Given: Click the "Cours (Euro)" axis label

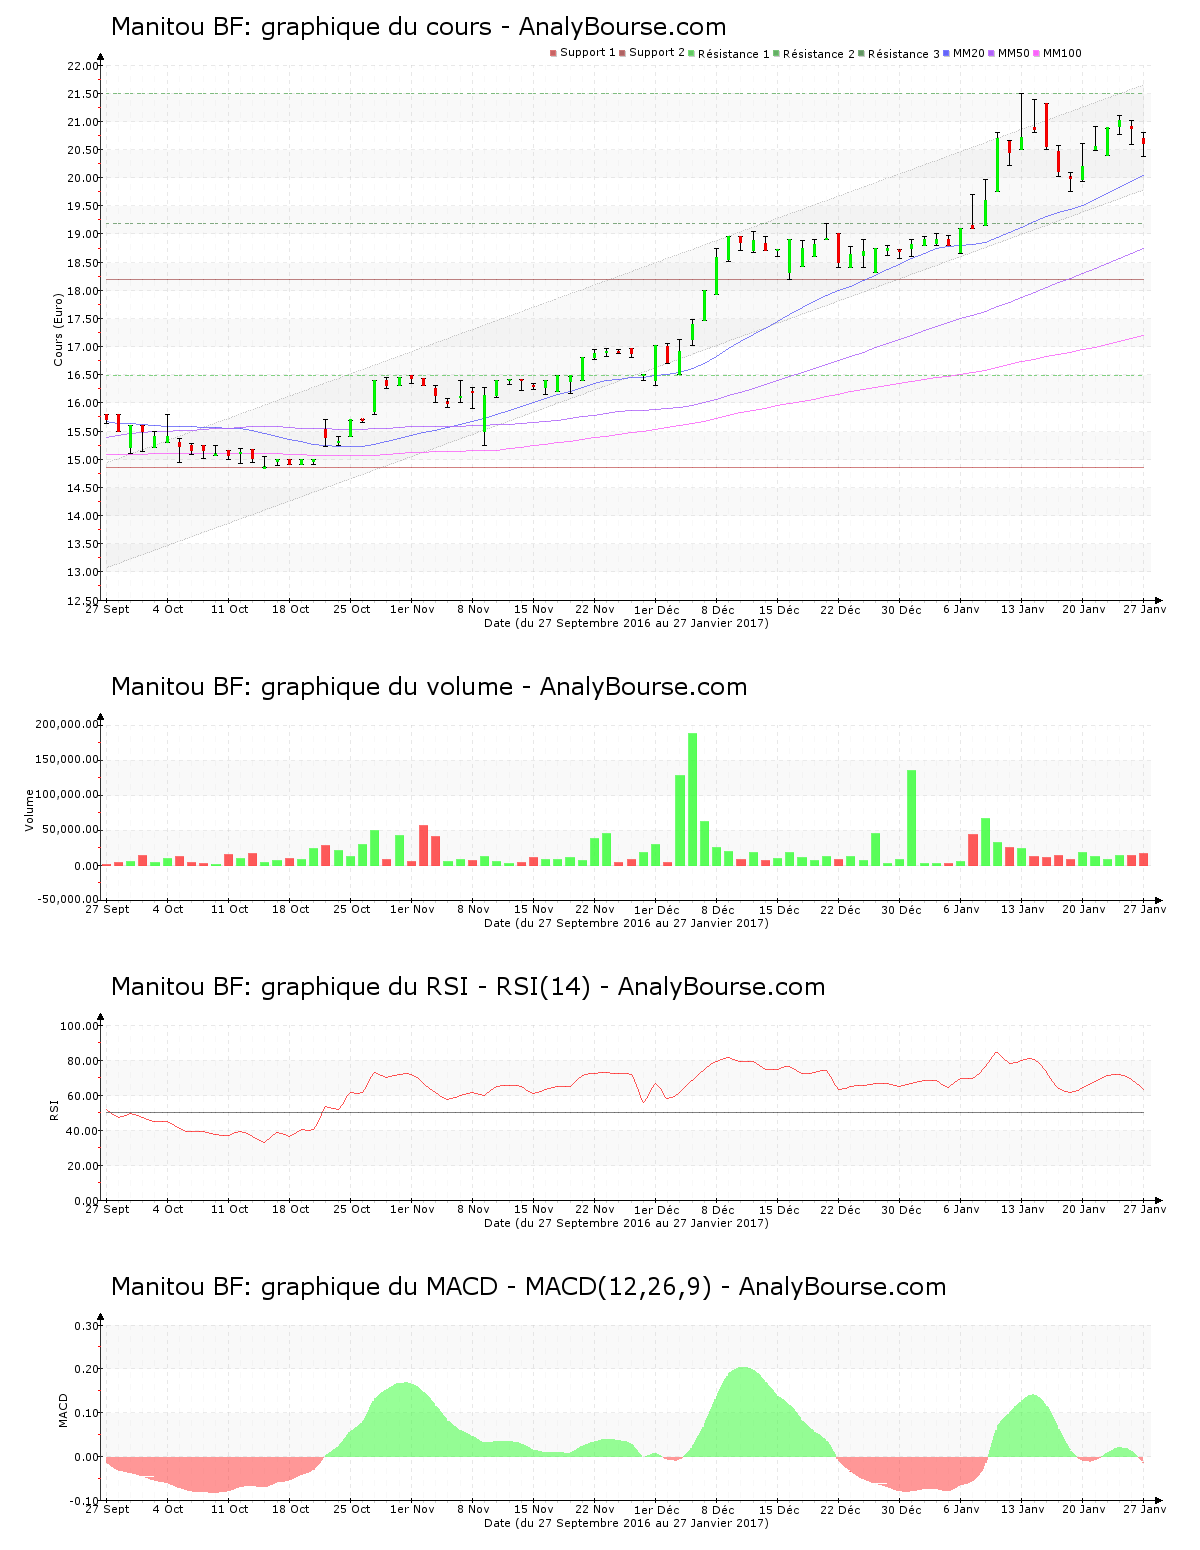Looking at the screenshot, I should click(58, 329).
